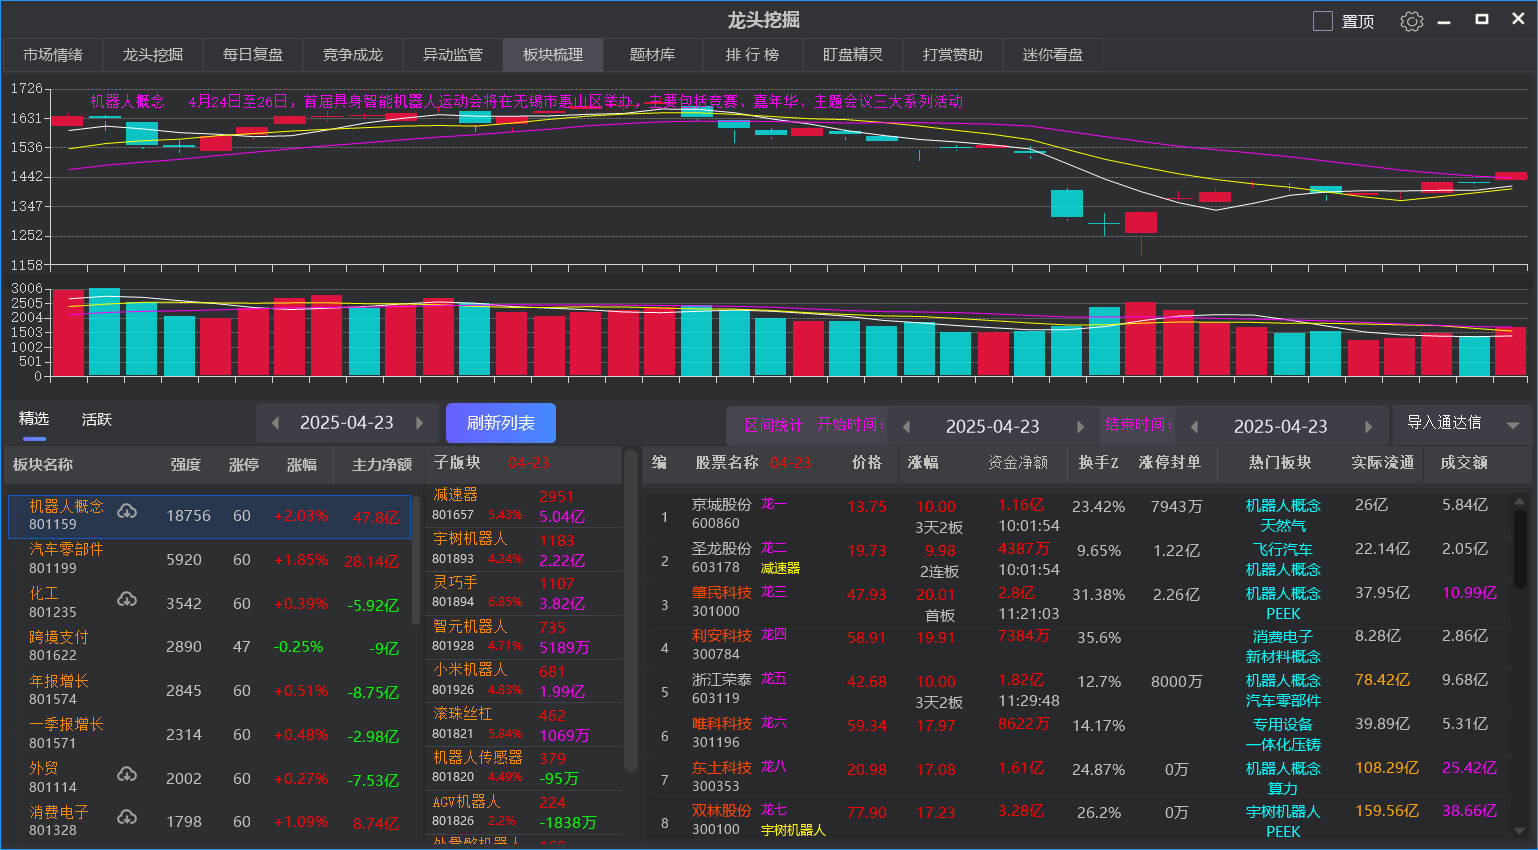Select the 减速器 sub-block
Viewport: 1538px width, 850px height.
pos(525,505)
